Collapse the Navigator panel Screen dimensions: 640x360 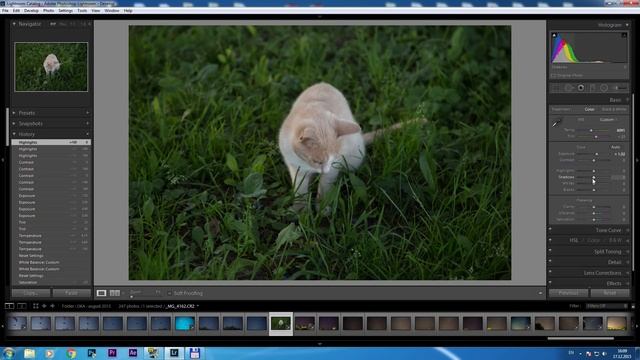(x=14, y=24)
